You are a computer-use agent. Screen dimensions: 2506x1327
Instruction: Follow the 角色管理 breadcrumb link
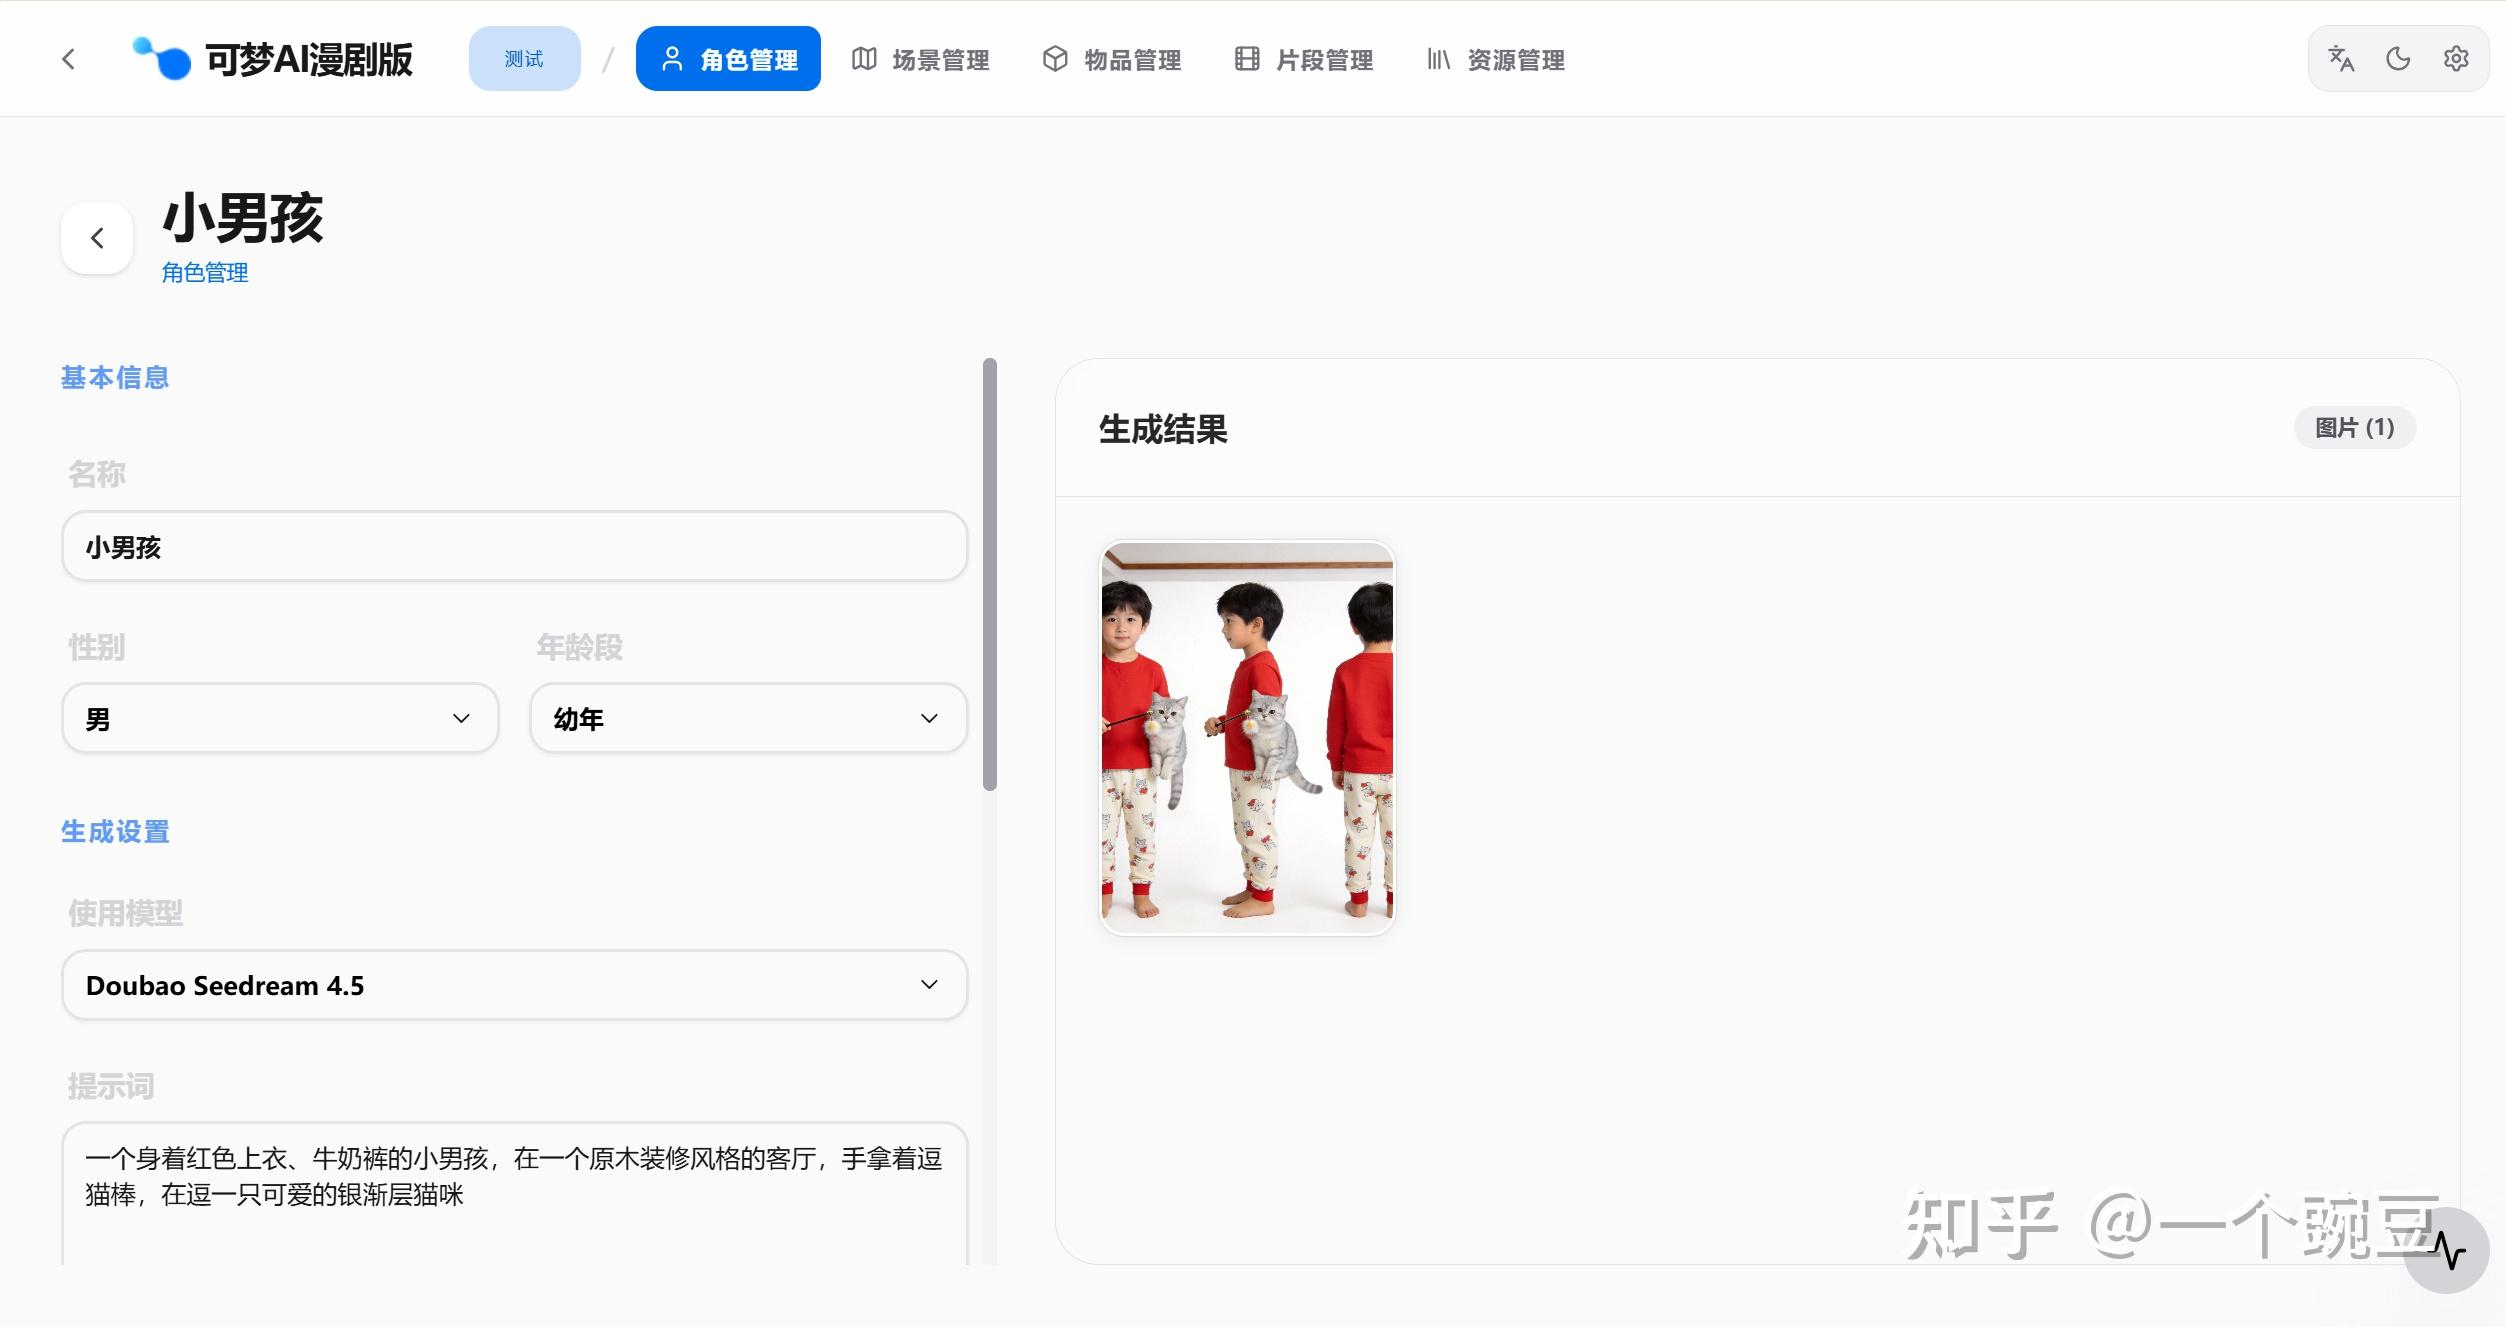tap(205, 272)
